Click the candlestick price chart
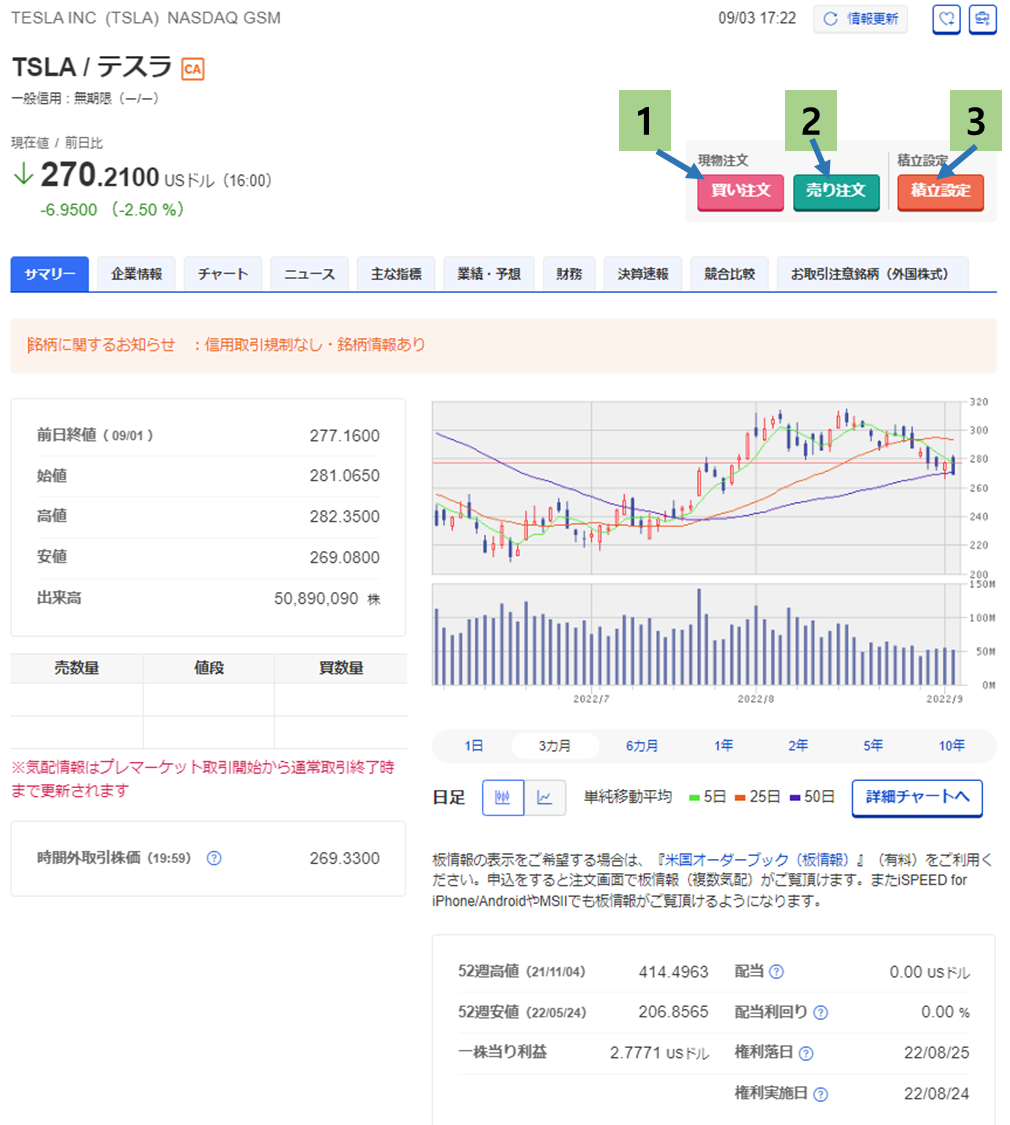This screenshot has height=1125, width=1010. point(697,488)
